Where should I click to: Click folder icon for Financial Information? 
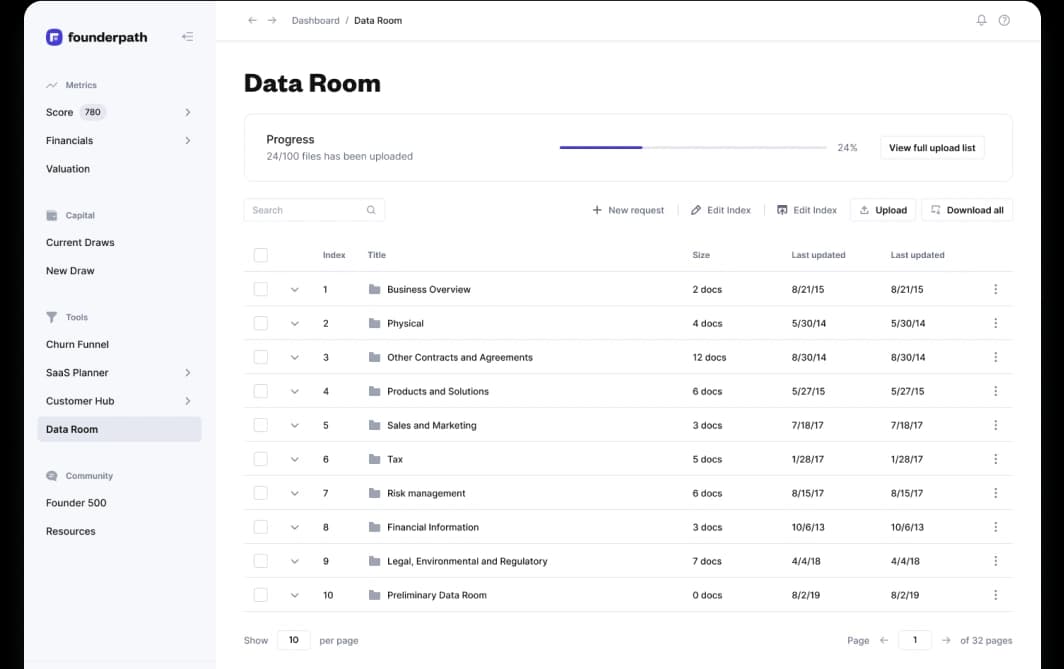tap(375, 527)
